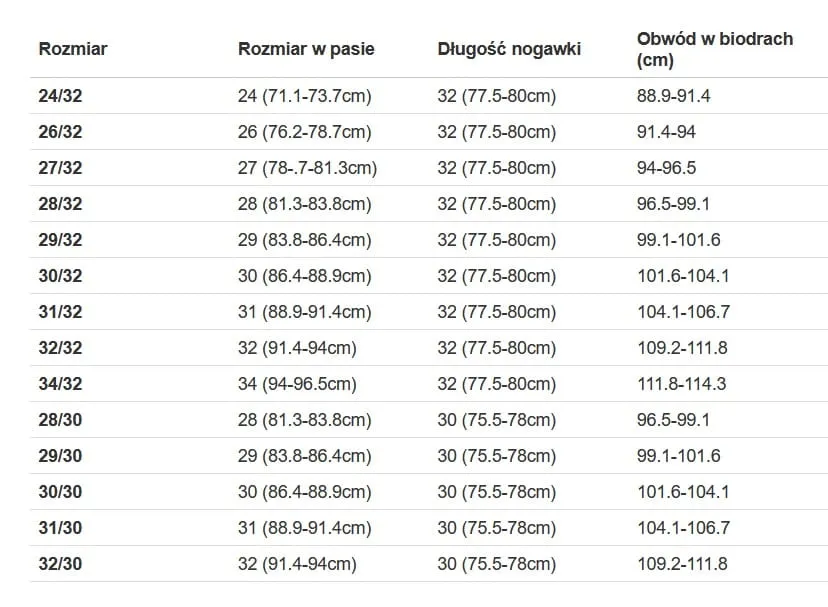Click hip measurement "94-96.5"
This screenshot has height=607, width=828.
pyautogui.click(x=666, y=168)
